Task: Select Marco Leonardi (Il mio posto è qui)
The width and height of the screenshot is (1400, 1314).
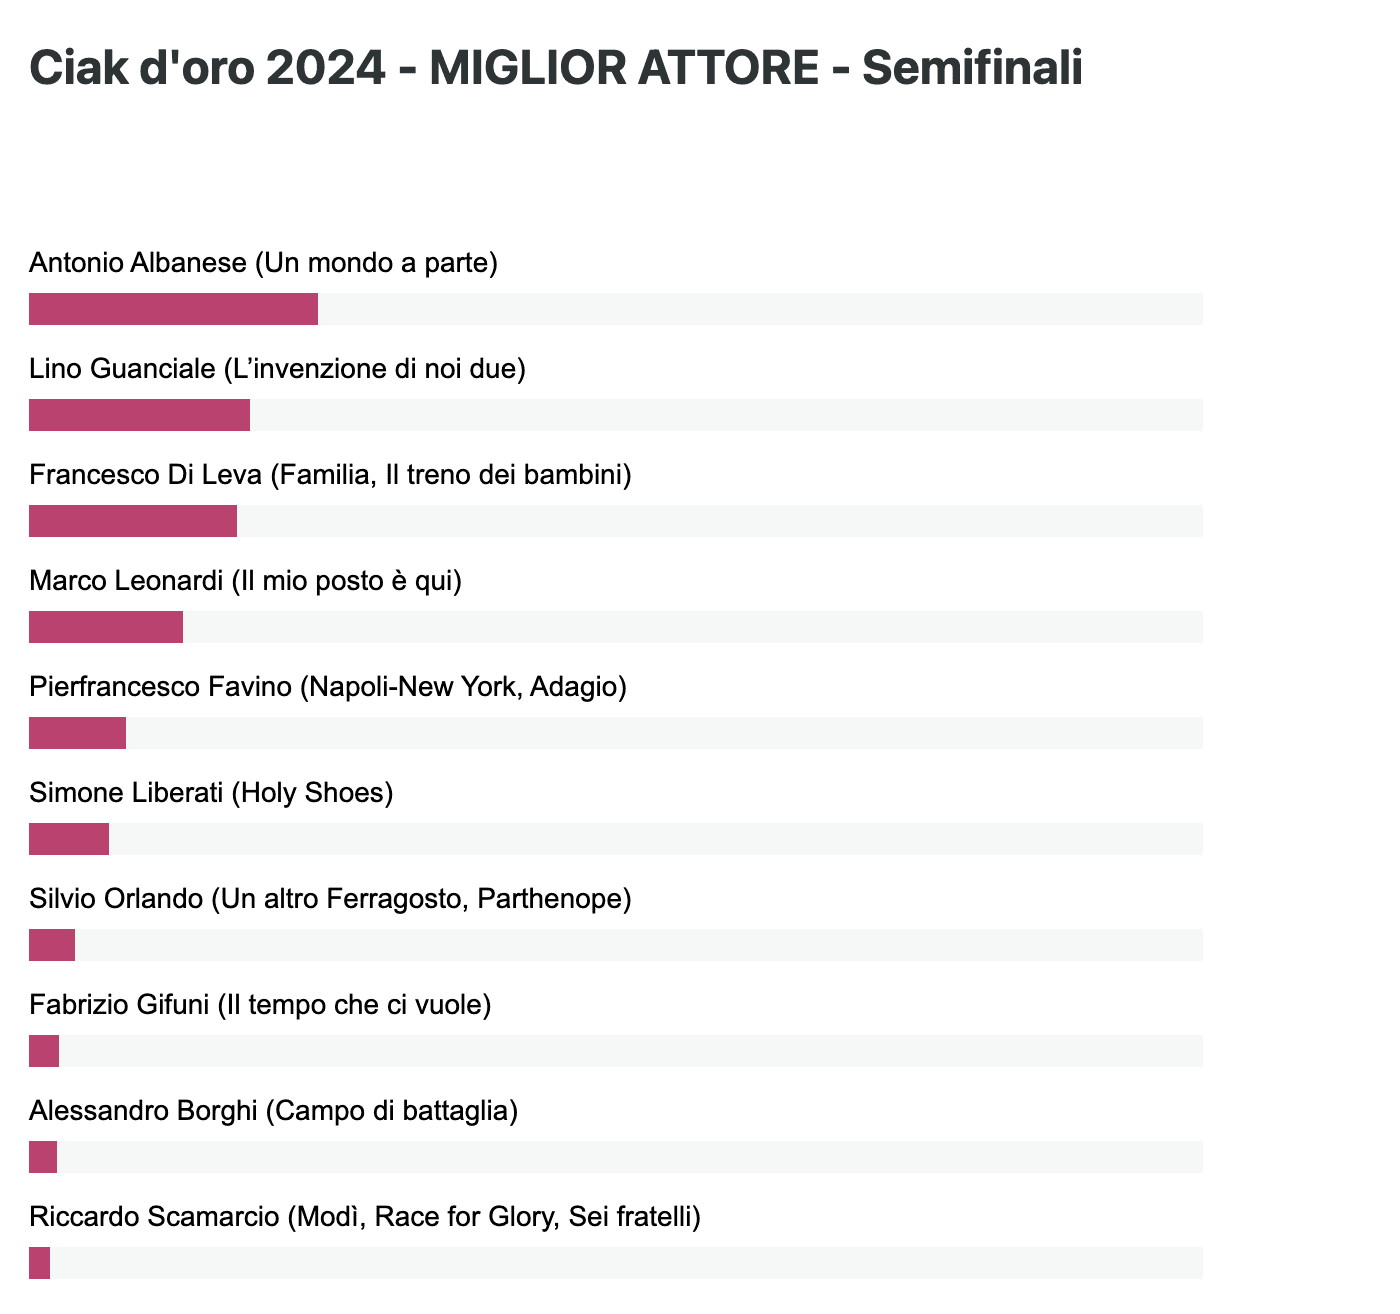Action: pyautogui.click(x=246, y=581)
